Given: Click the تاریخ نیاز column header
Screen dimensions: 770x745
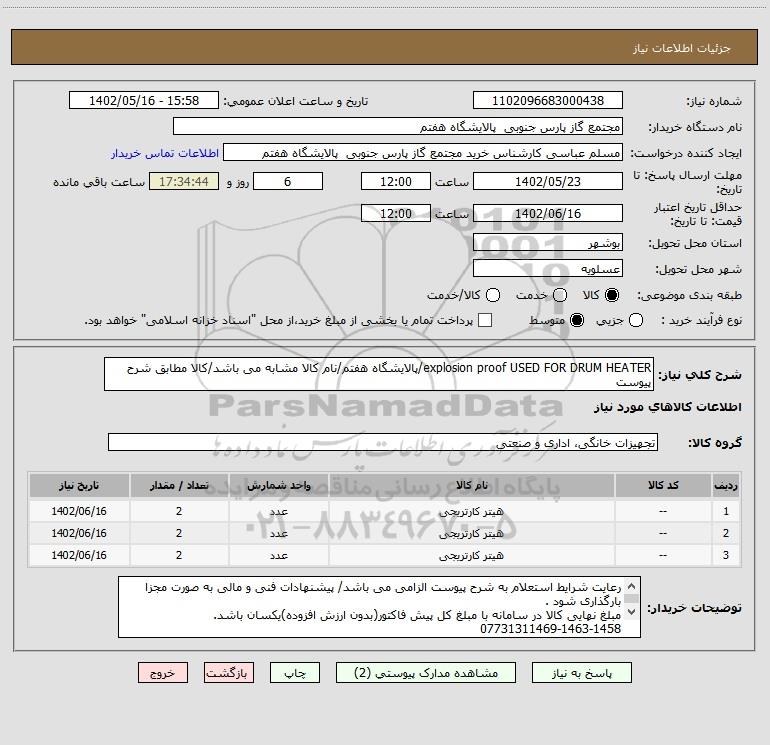Looking at the screenshot, I should (x=79, y=485).
